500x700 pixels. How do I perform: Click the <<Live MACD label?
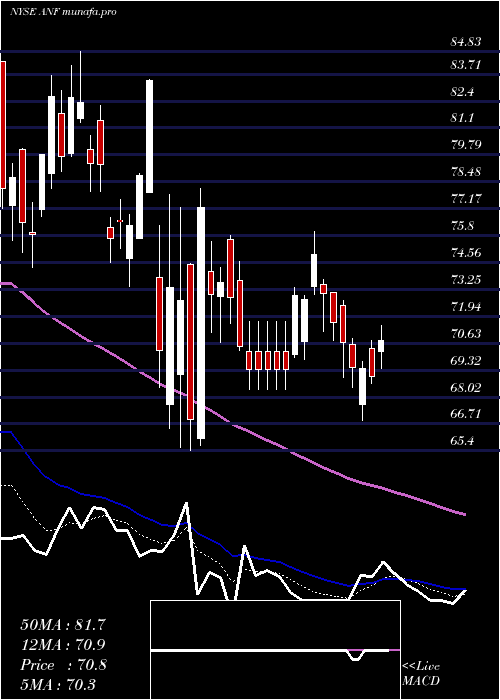(x=421, y=674)
